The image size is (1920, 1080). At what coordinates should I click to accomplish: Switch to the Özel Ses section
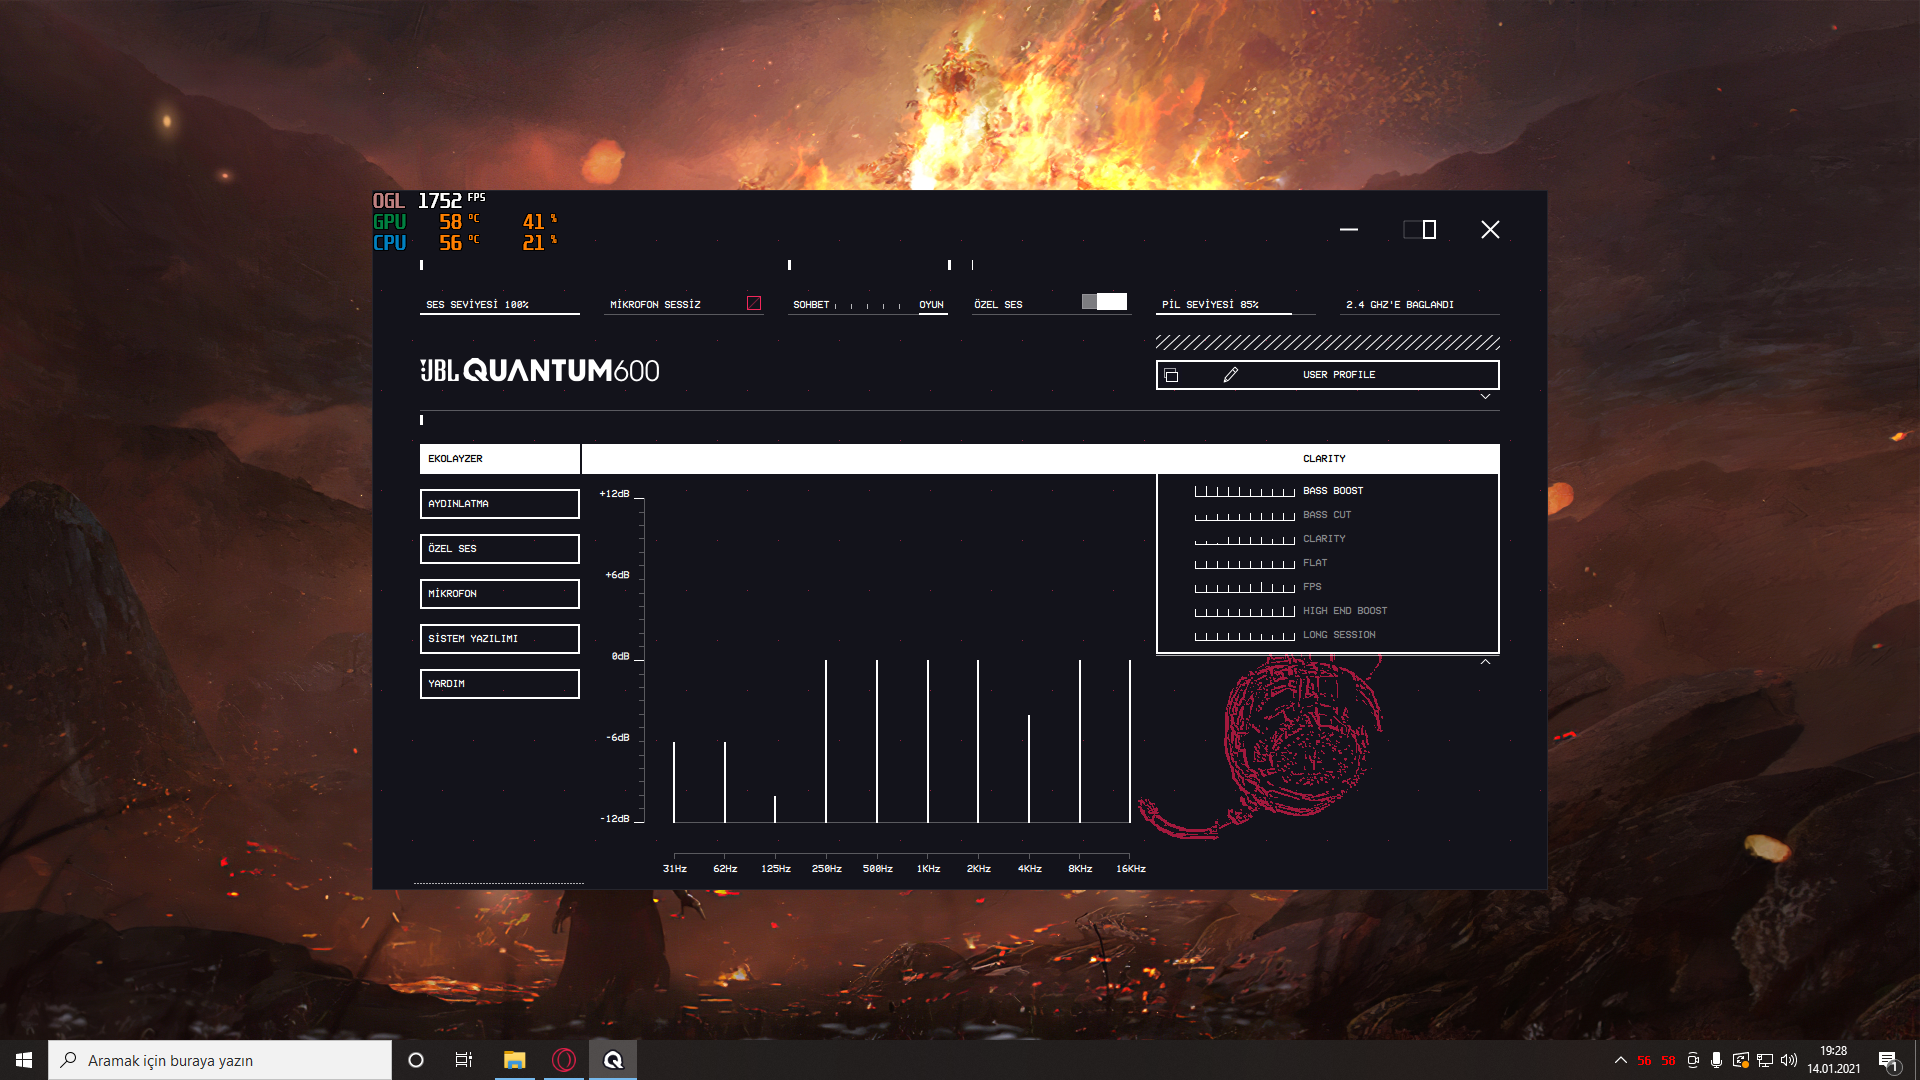[x=499, y=549]
